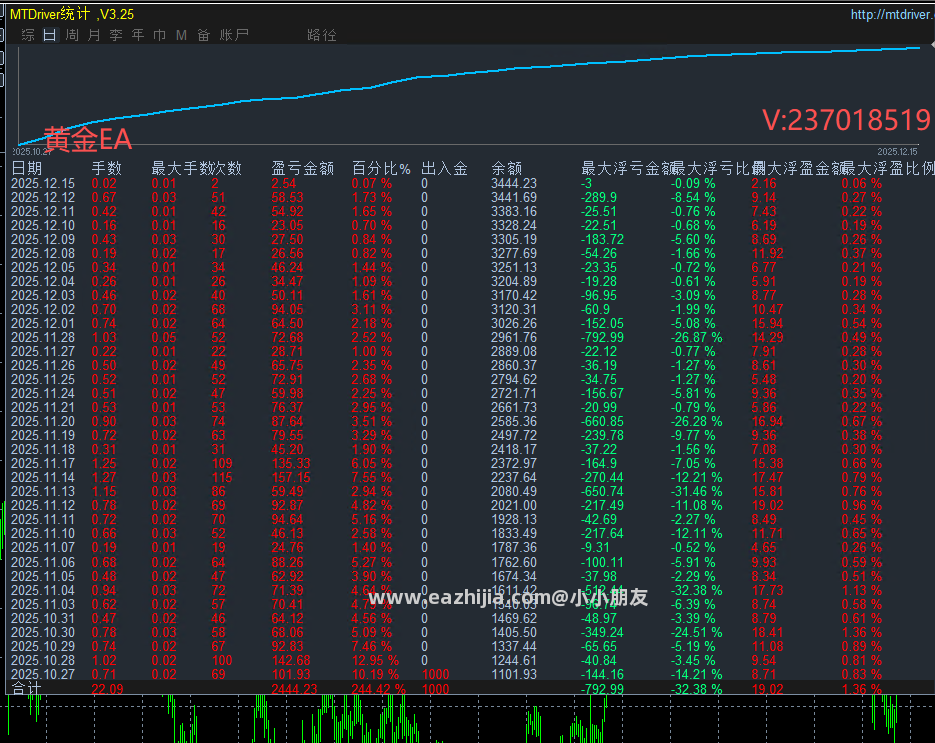
Task: Click the 最大手数 column header
Action: (x=181, y=169)
